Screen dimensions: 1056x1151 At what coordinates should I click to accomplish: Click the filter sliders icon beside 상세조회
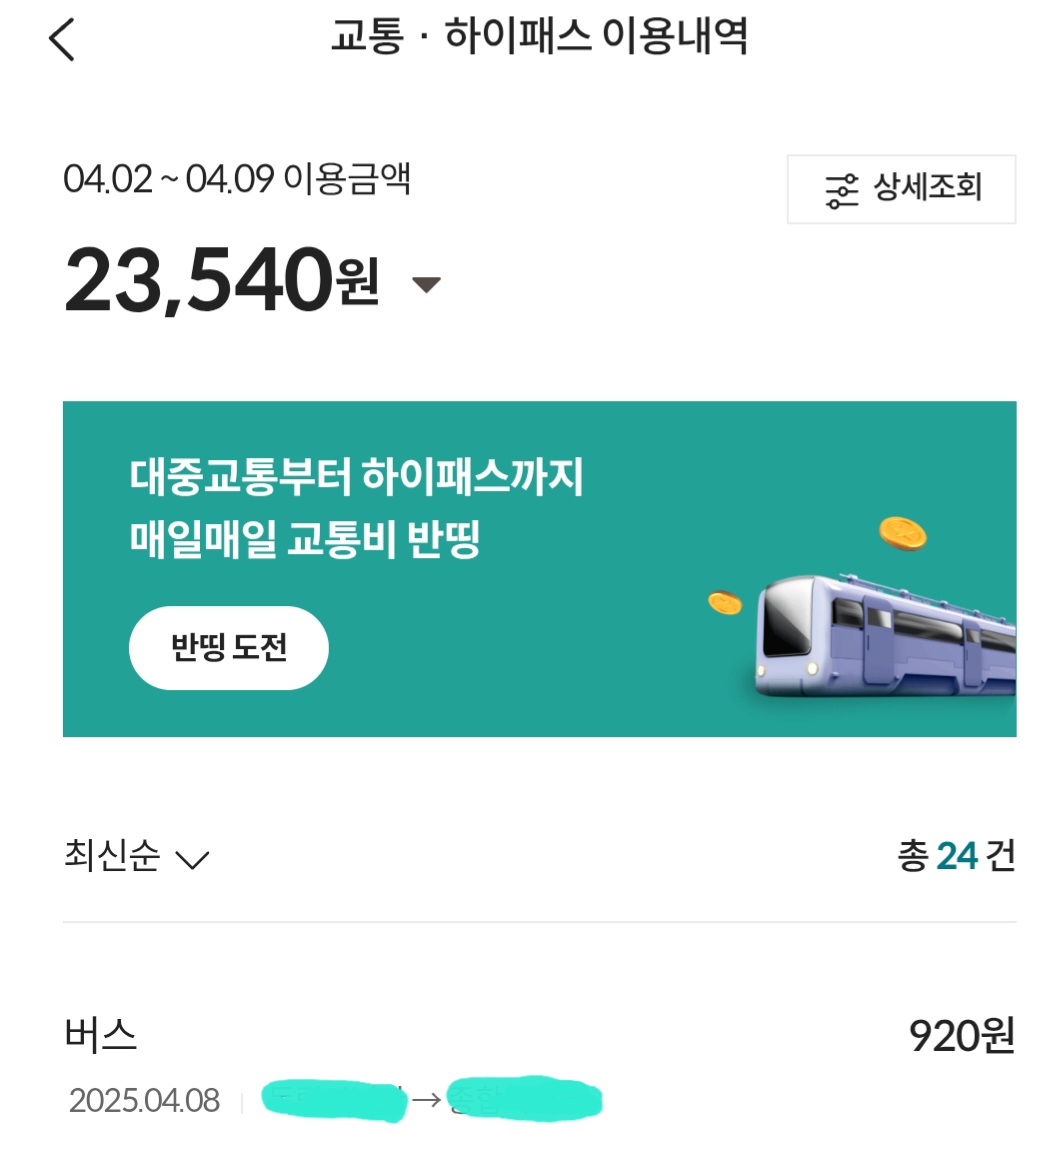coord(841,190)
